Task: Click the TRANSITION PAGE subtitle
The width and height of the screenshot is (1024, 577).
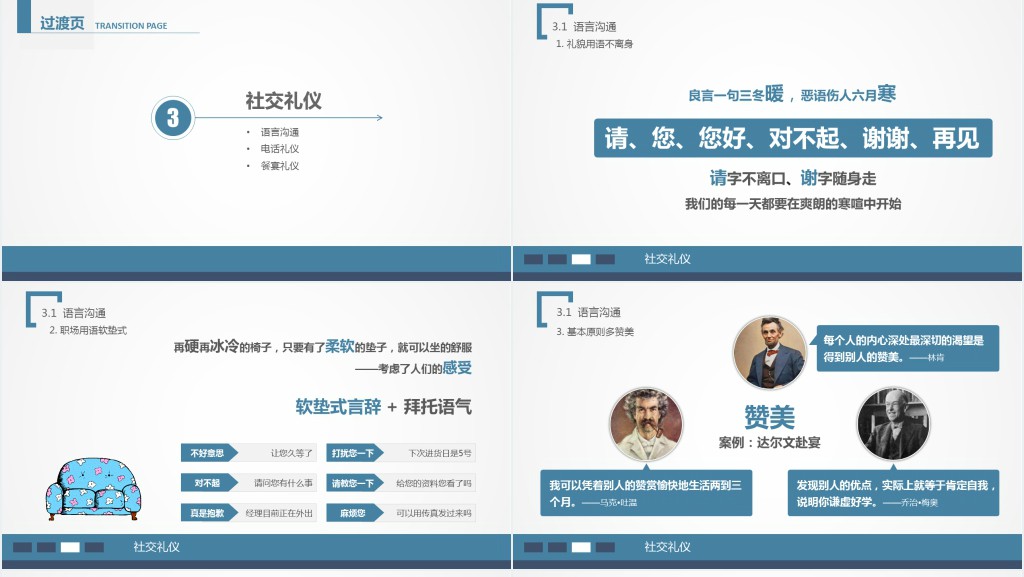Action: (x=131, y=26)
